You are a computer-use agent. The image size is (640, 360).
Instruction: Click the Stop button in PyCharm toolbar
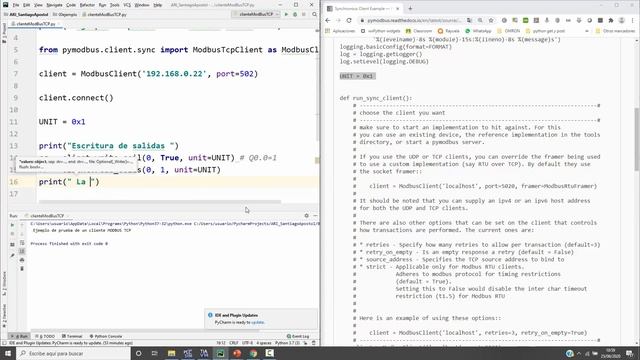coord(304,14)
